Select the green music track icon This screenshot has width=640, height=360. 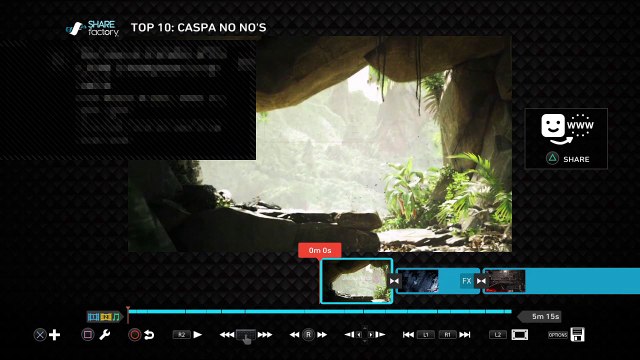pyautogui.click(x=116, y=317)
